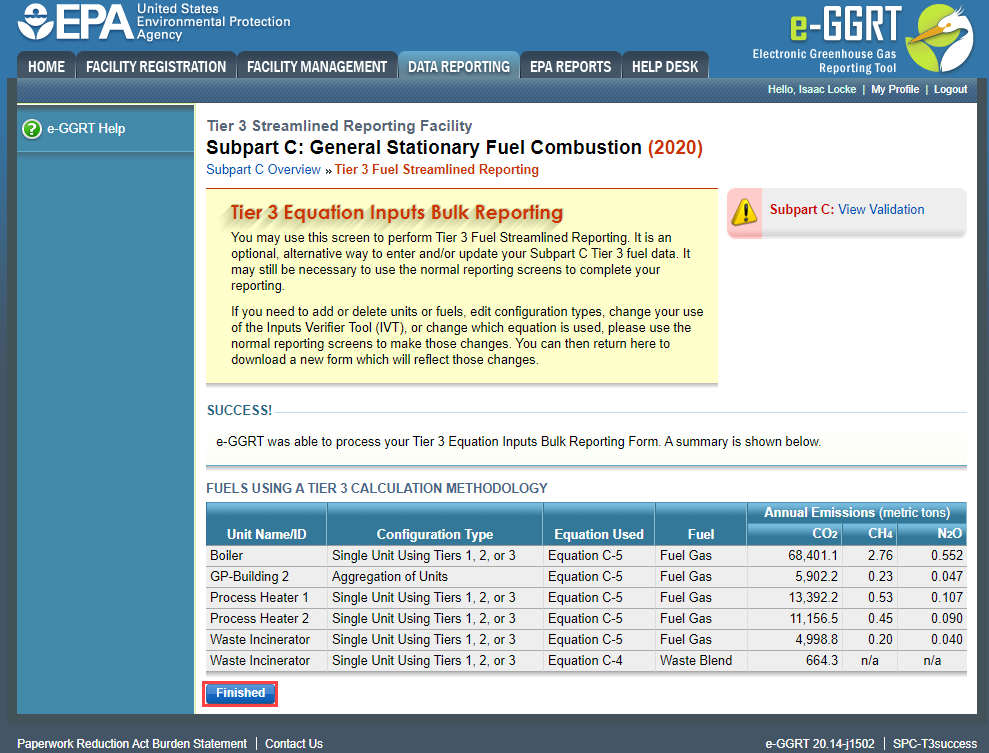The height and width of the screenshot is (753, 989).
Task: Click the 2.76 CH4 value
Action: (x=880, y=556)
